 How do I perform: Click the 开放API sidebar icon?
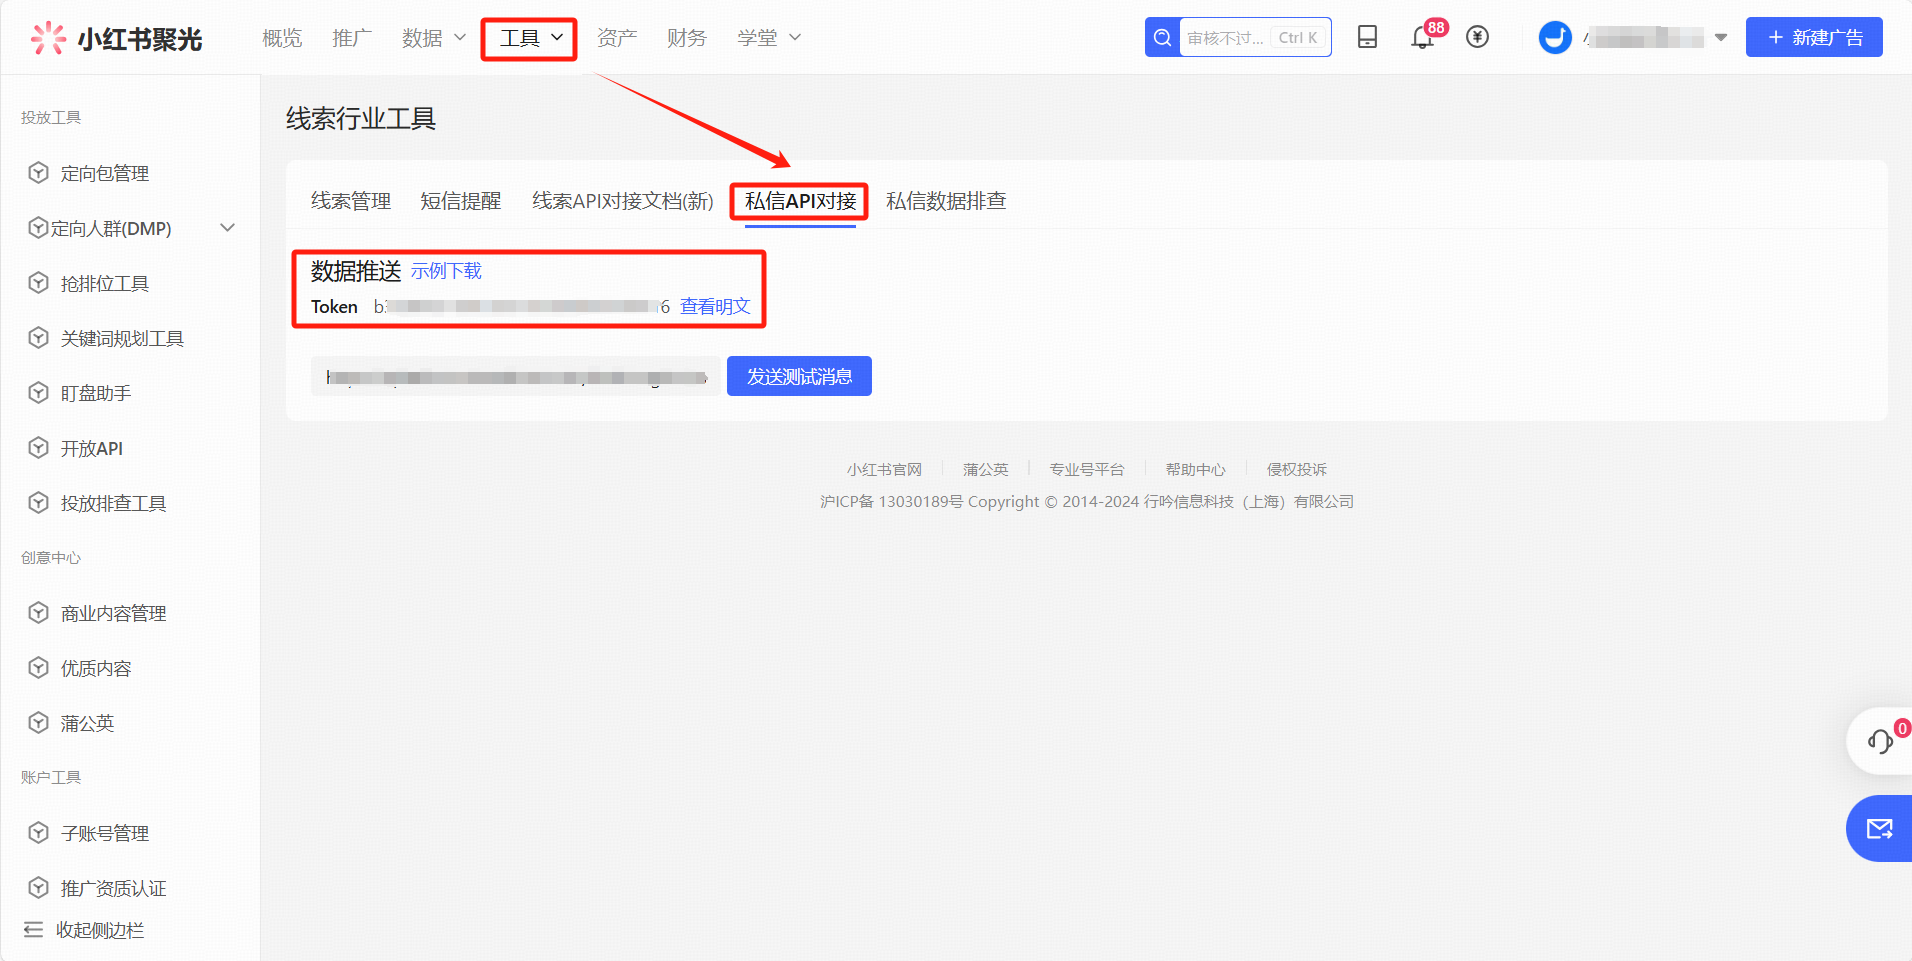point(38,448)
